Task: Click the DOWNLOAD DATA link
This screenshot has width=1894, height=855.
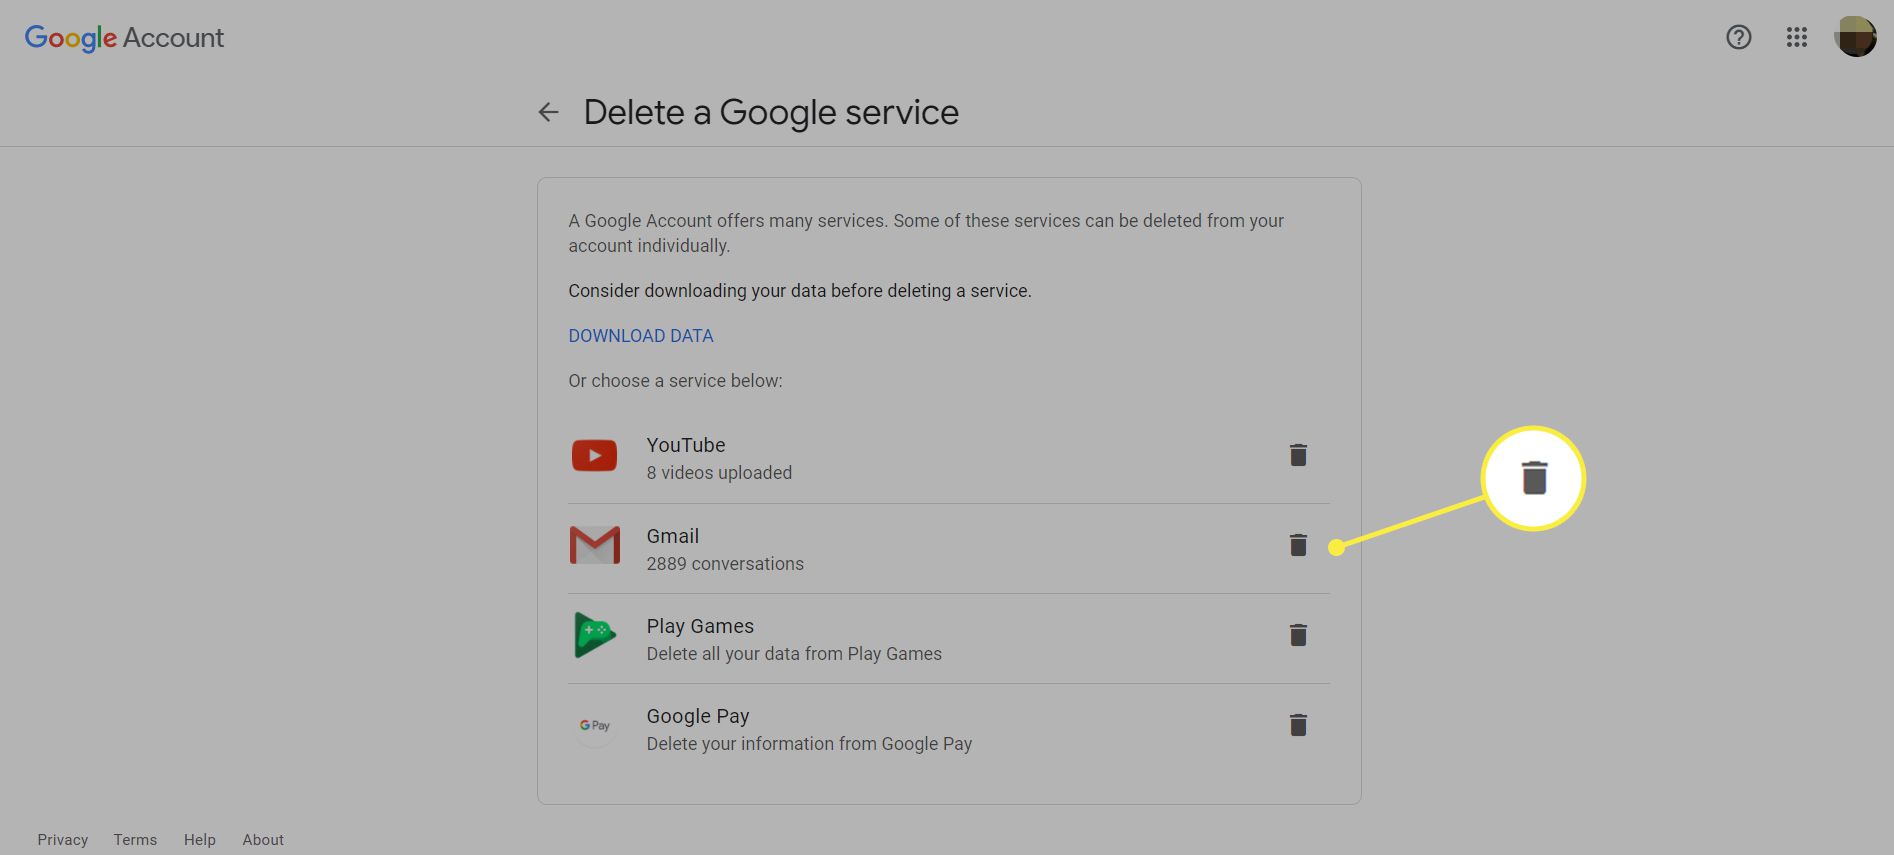Action: 641,336
